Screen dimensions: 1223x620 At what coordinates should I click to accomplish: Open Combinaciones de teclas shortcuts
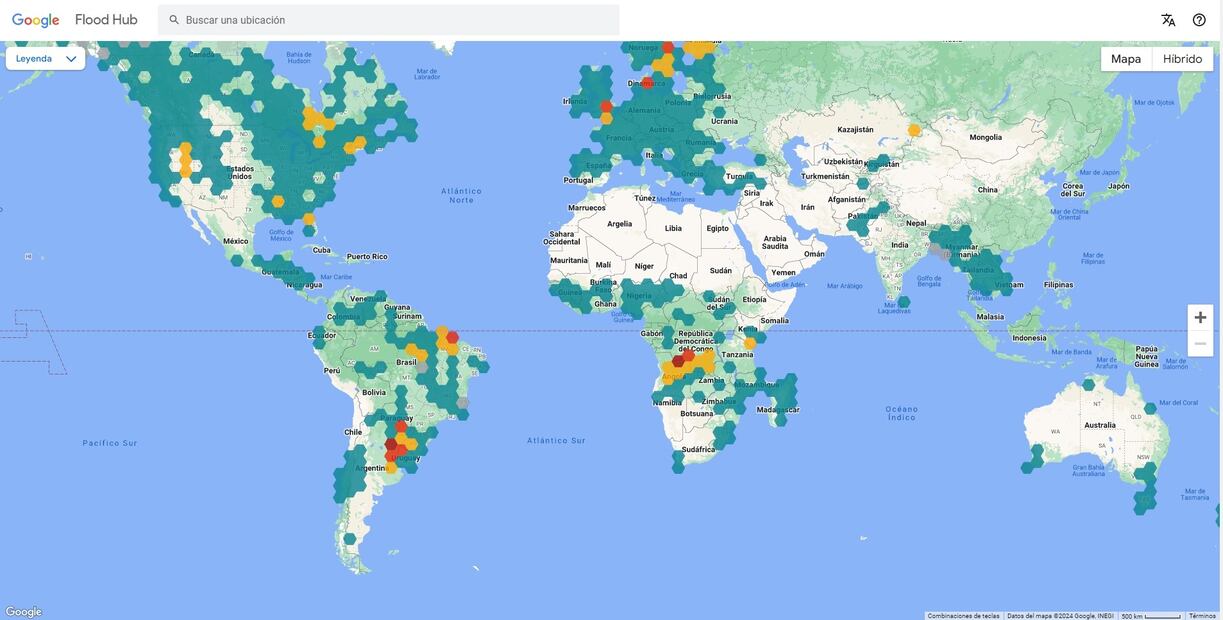pyautogui.click(x=963, y=616)
